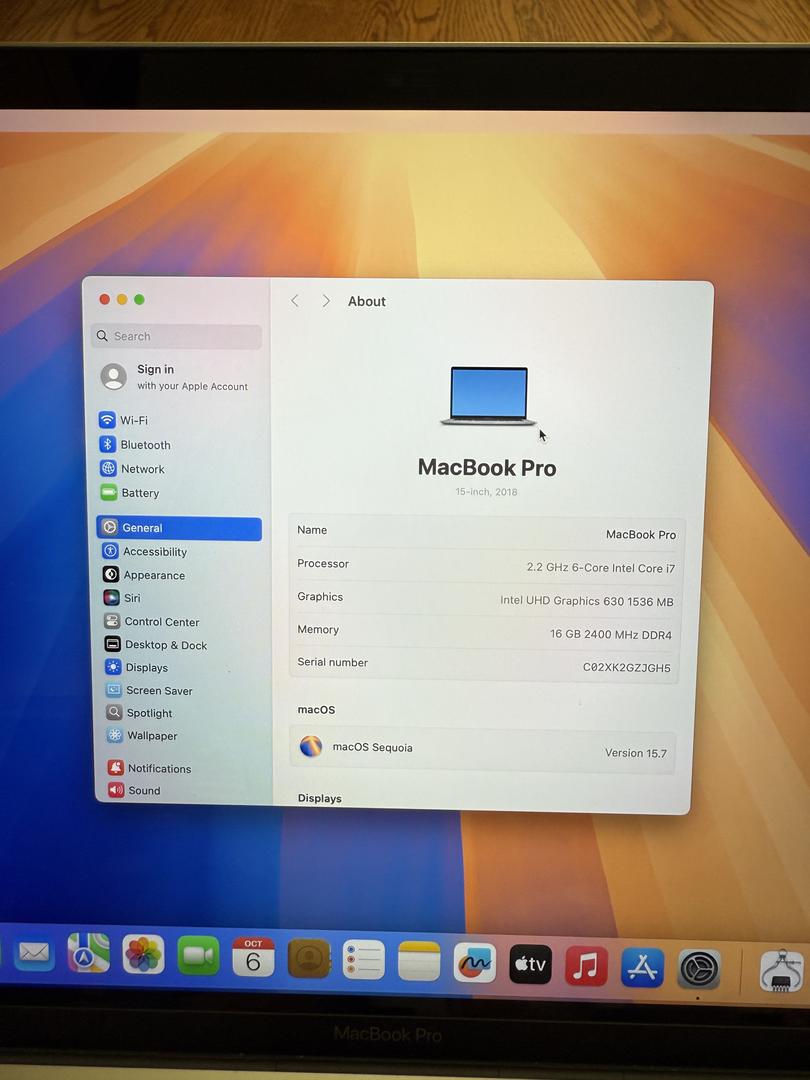This screenshot has height=1080, width=810.
Task: Select Wallpaper settings
Action: click(151, 736)
